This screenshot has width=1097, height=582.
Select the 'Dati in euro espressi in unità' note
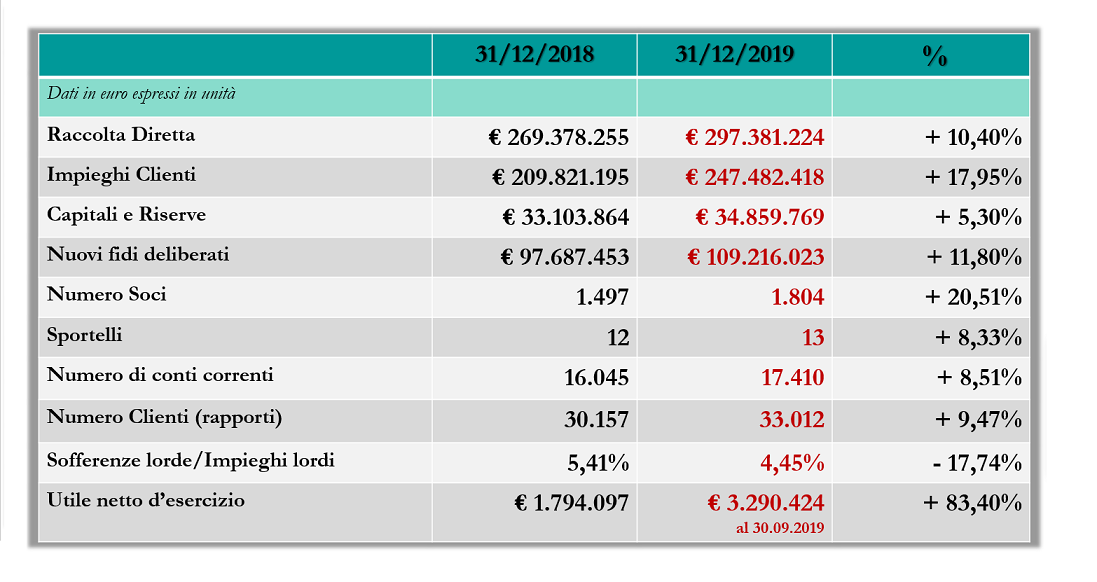(141, 93)
